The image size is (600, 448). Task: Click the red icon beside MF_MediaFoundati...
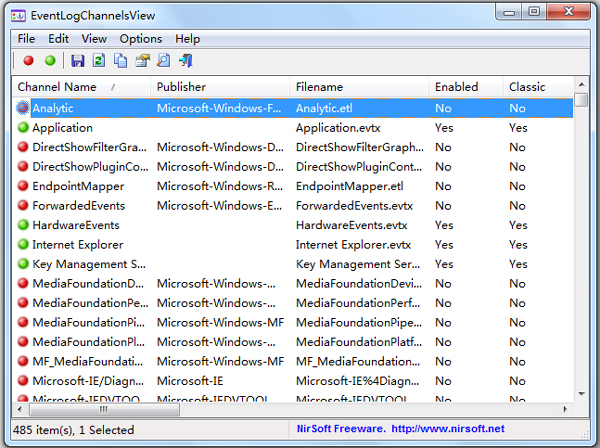point(23,362)
